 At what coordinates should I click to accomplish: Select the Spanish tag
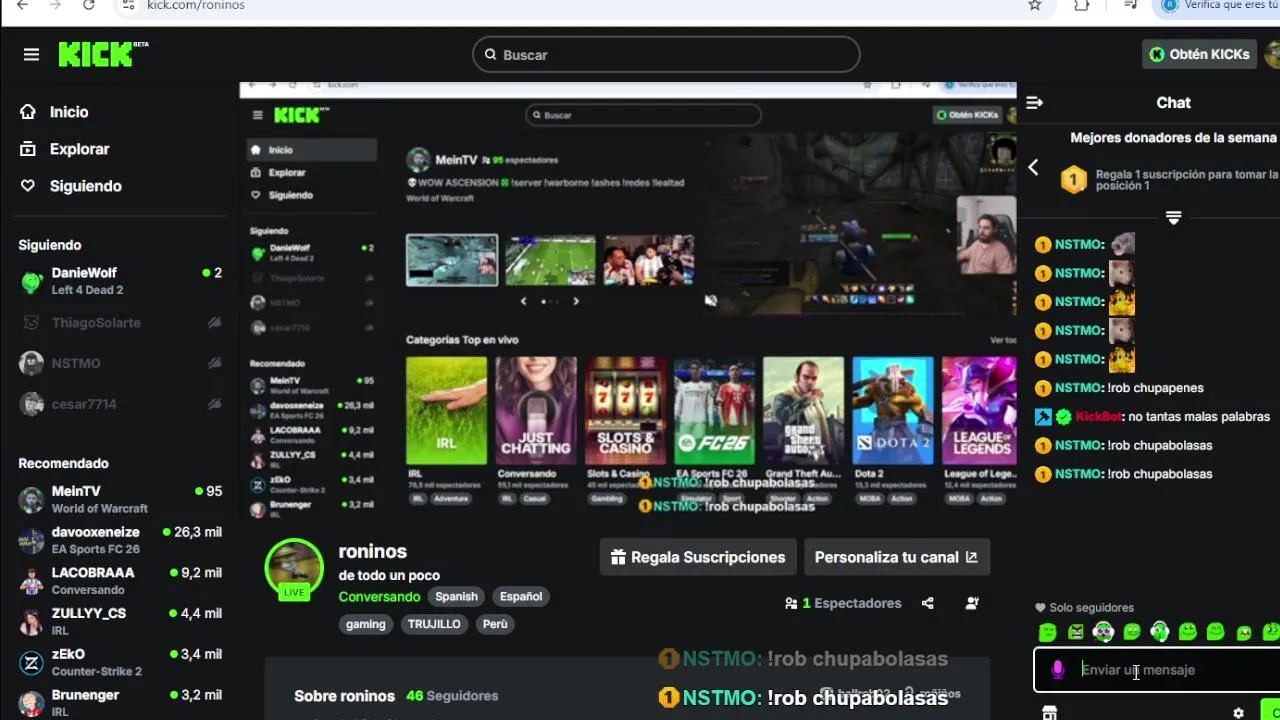pyautogui.click(x=456, y=596)
